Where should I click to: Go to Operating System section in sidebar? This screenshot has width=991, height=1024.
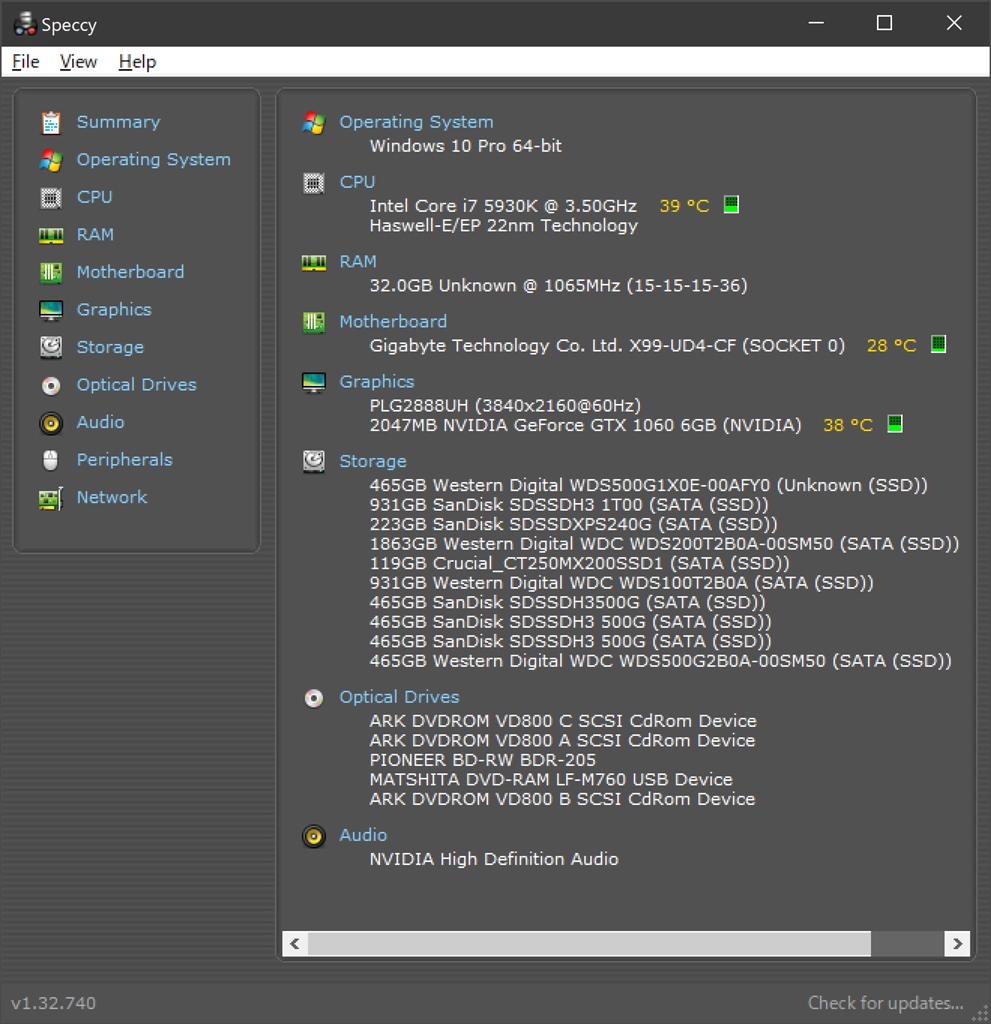154,160
